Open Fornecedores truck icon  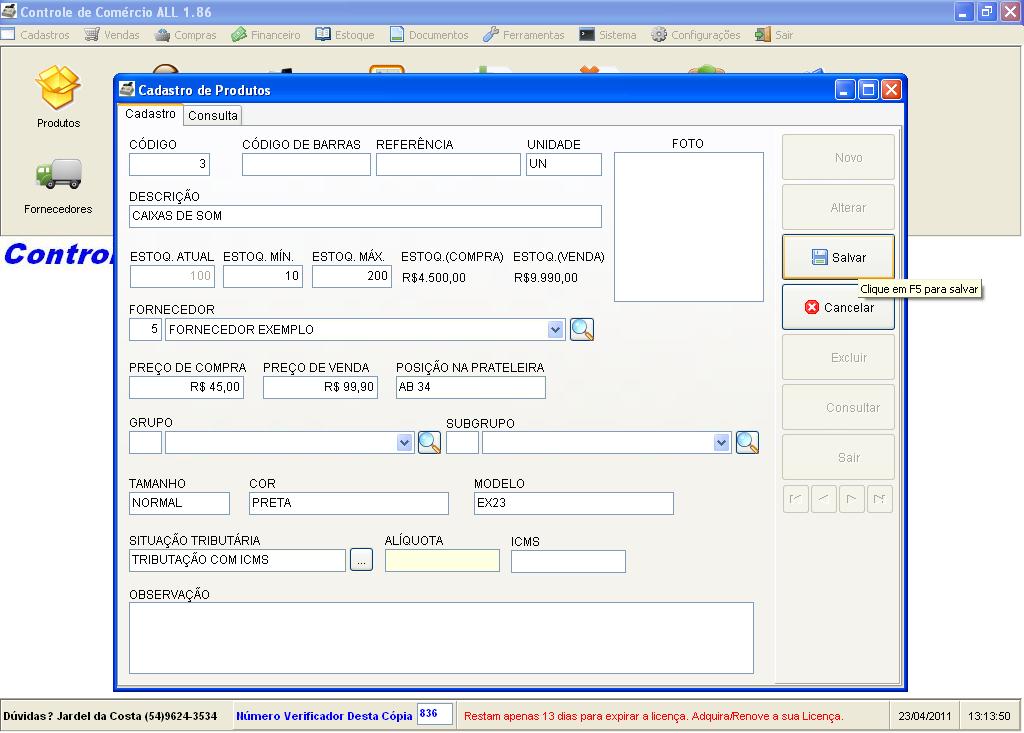point(58,175)
